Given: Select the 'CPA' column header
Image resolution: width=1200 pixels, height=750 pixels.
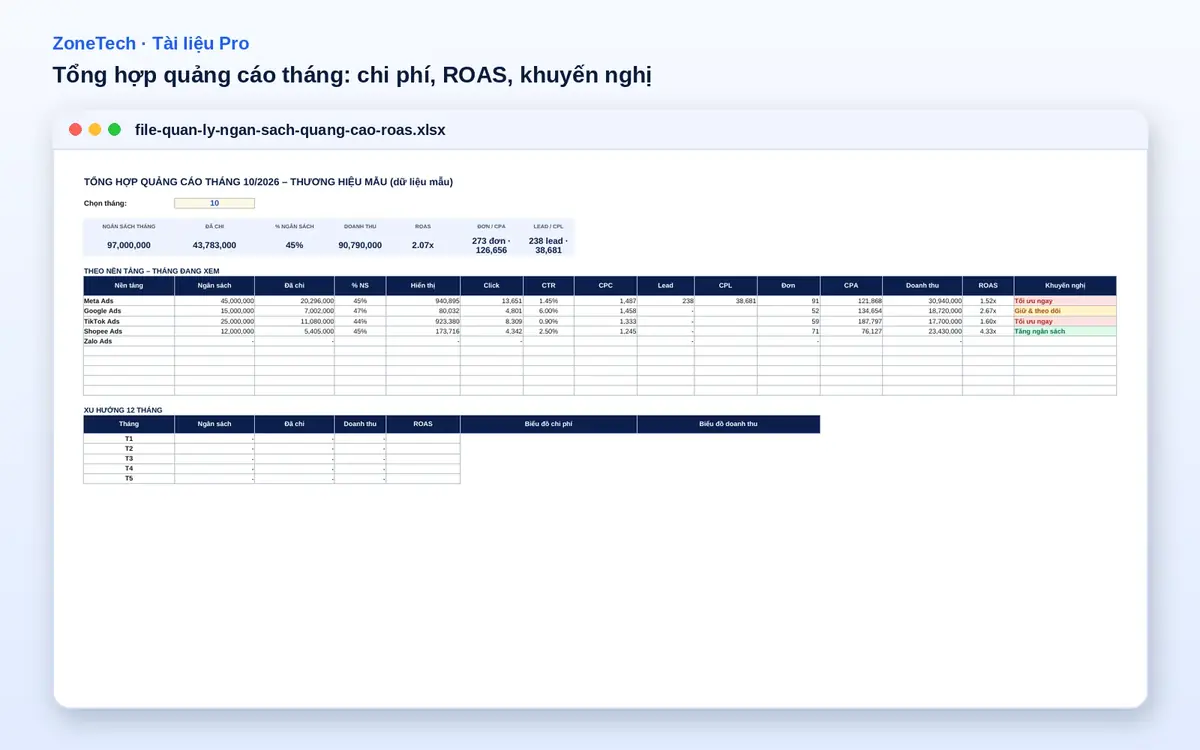Looking at the screenshot, I should 851,285.
